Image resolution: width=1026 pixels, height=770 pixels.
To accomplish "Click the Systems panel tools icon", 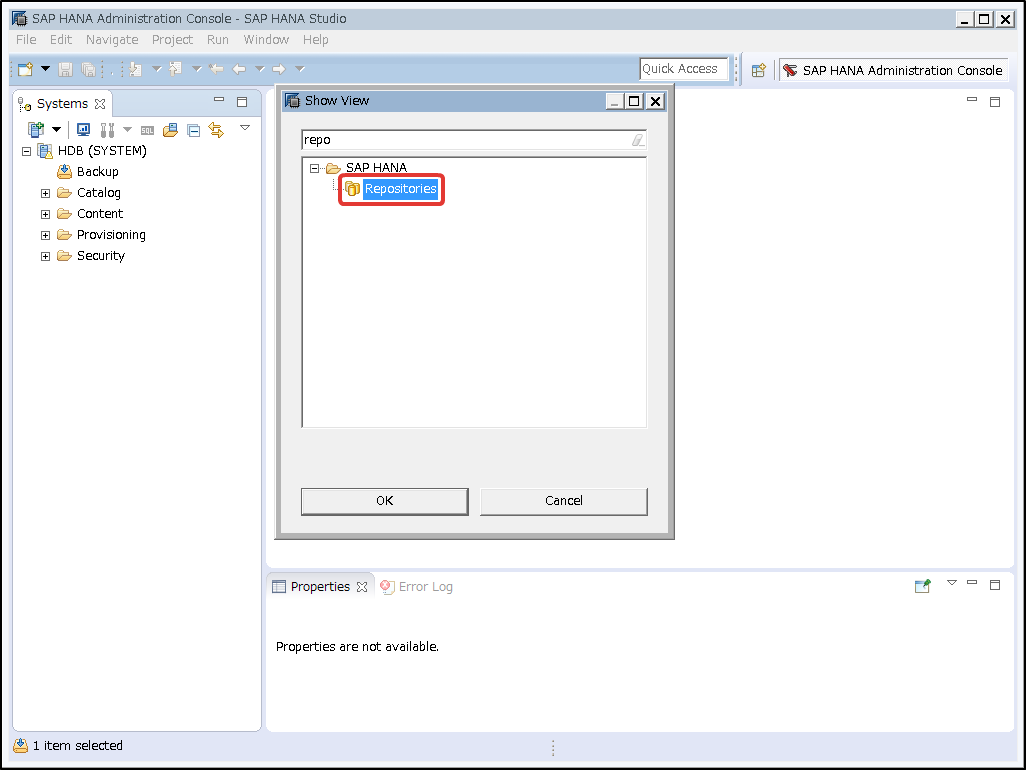I will (x=107, y=130).
